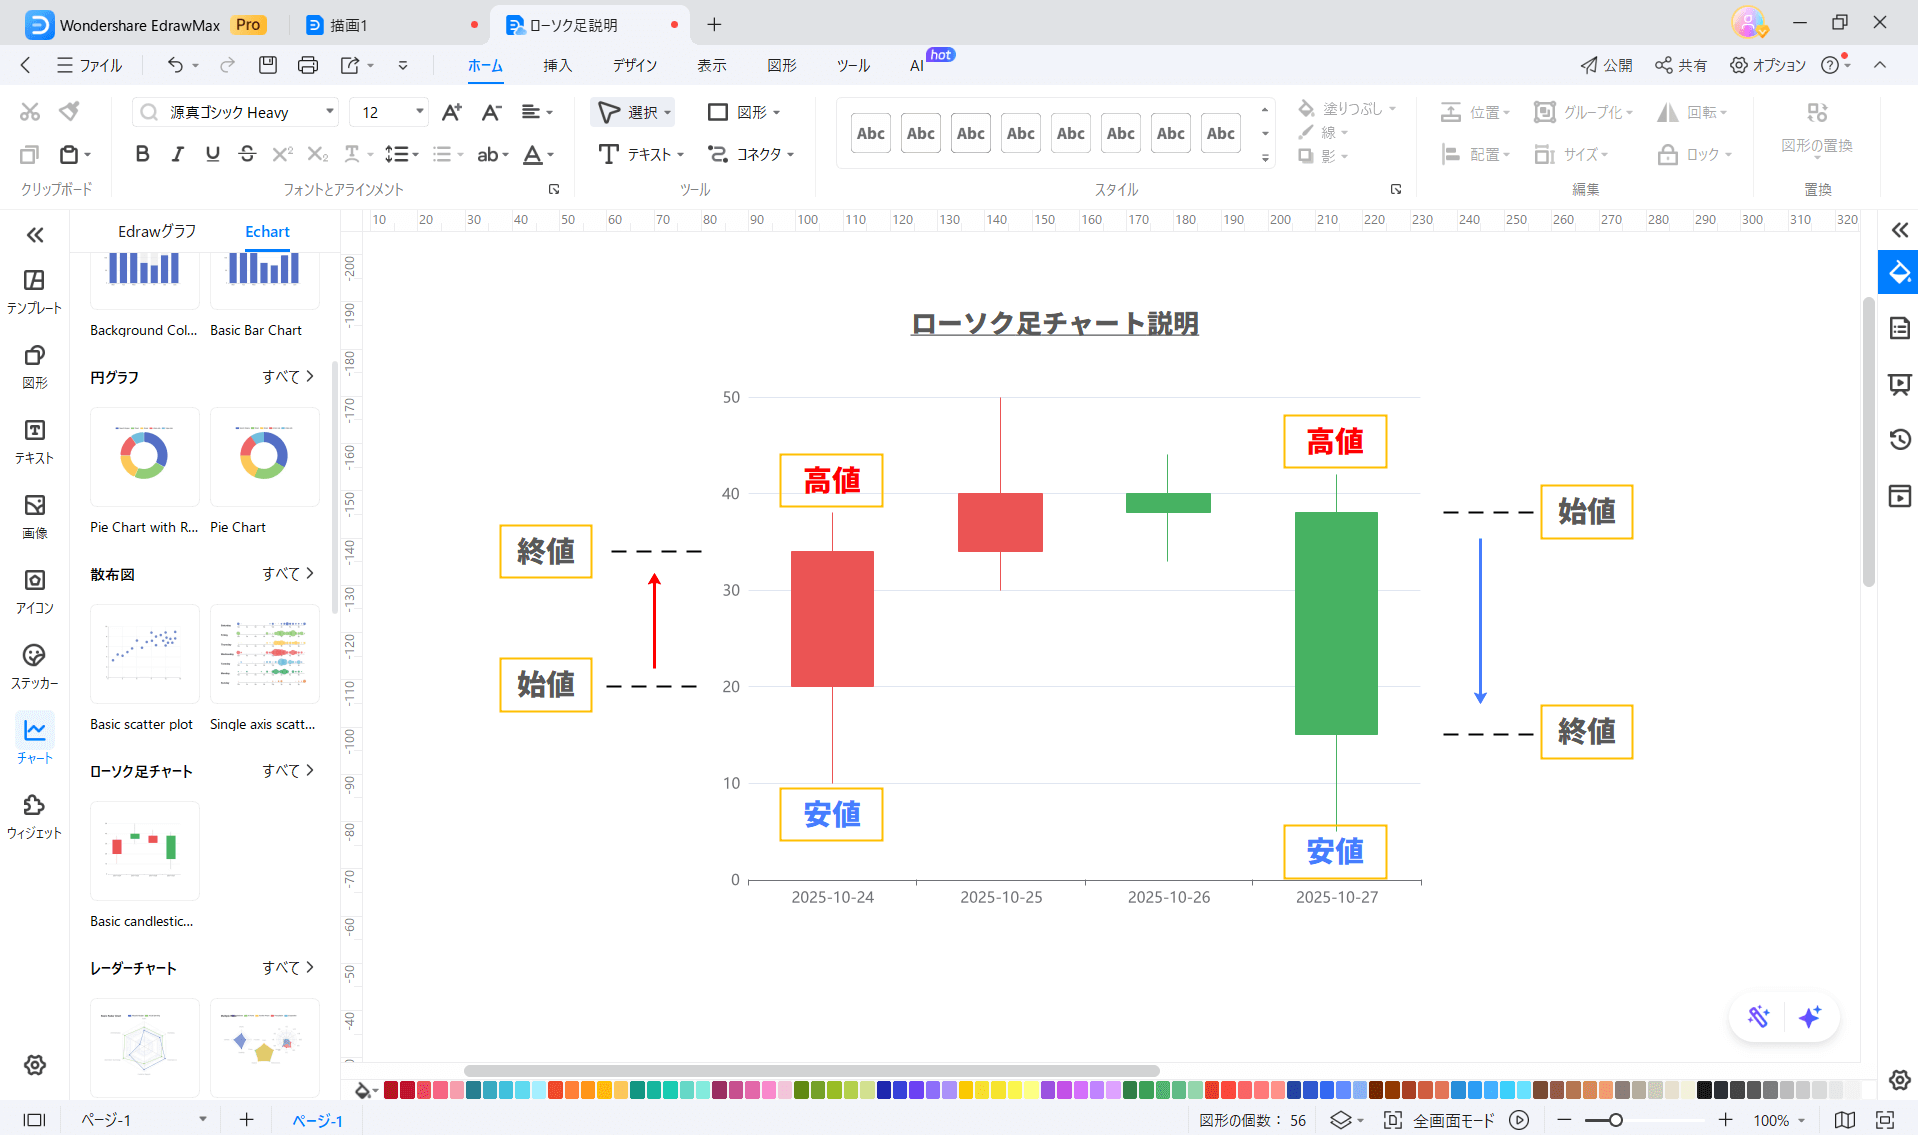Click すべて next to ローソク足チャート
This screenshot has height=1135, width=1918.
(288, 770)
